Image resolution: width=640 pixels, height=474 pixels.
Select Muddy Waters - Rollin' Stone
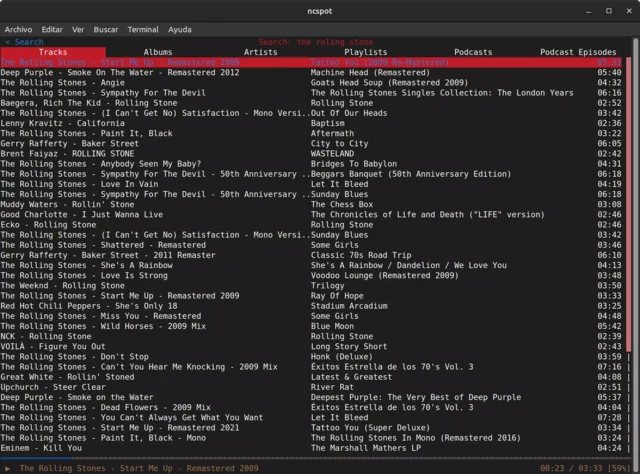[x=311, y=205]
